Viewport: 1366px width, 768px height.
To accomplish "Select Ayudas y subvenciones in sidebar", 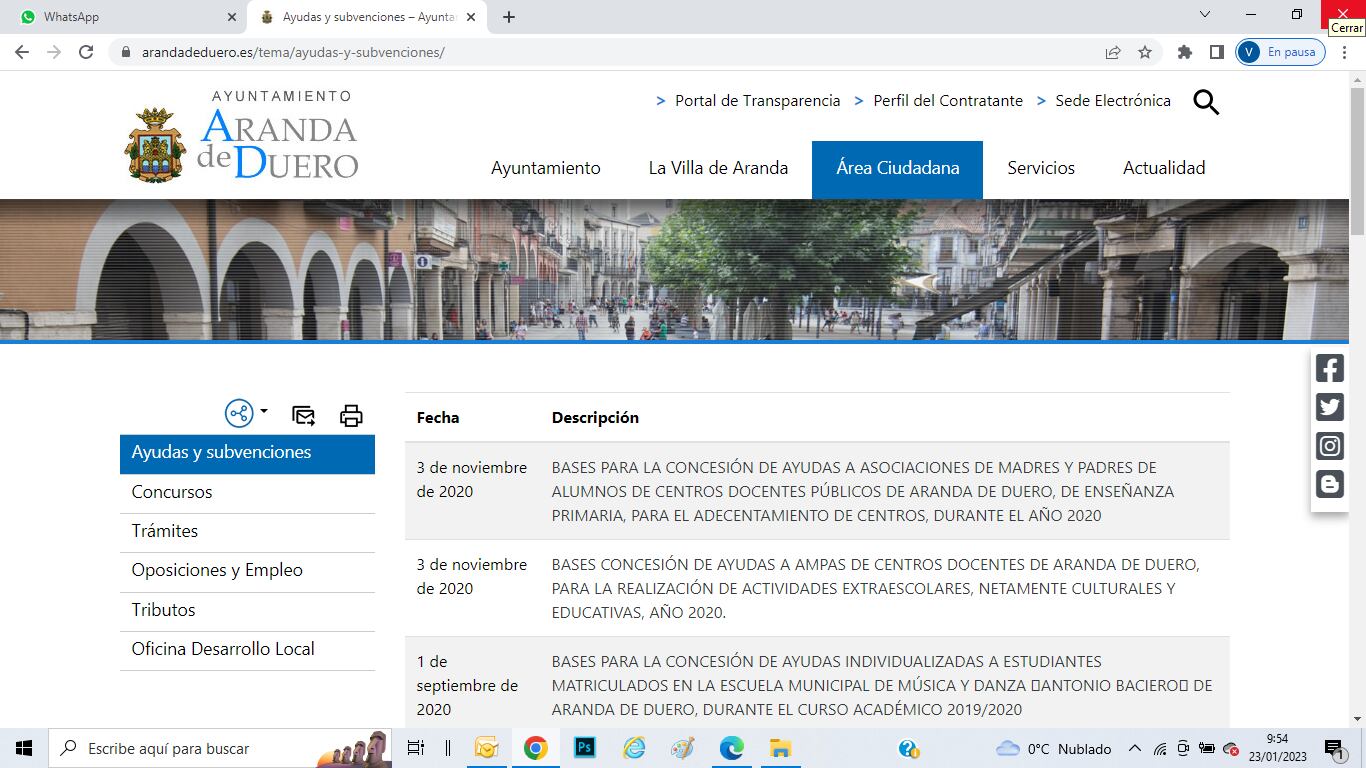I will pyautogui.click(x=247, y=453).
